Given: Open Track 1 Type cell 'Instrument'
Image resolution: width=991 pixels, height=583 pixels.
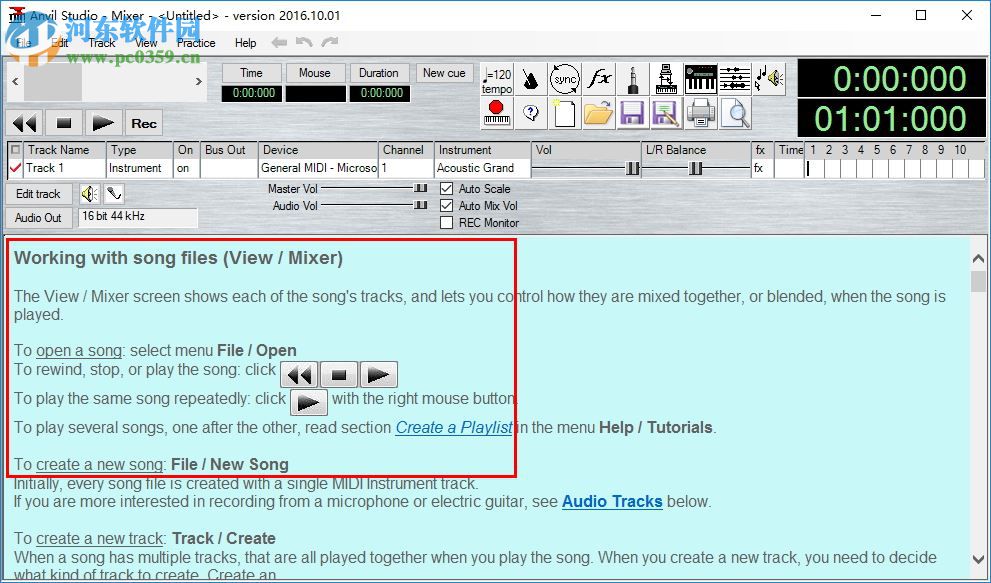Looking at the screenshot, I should pyautogui.click(x=139, y=168).
